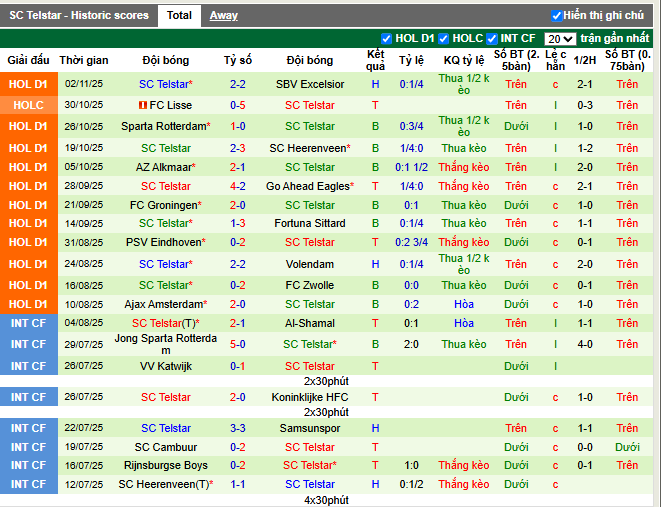Click the 0:1 1/2 odds in AZ Alkmaar row
This screenshot has height=507, width=661.
point(411,167)
